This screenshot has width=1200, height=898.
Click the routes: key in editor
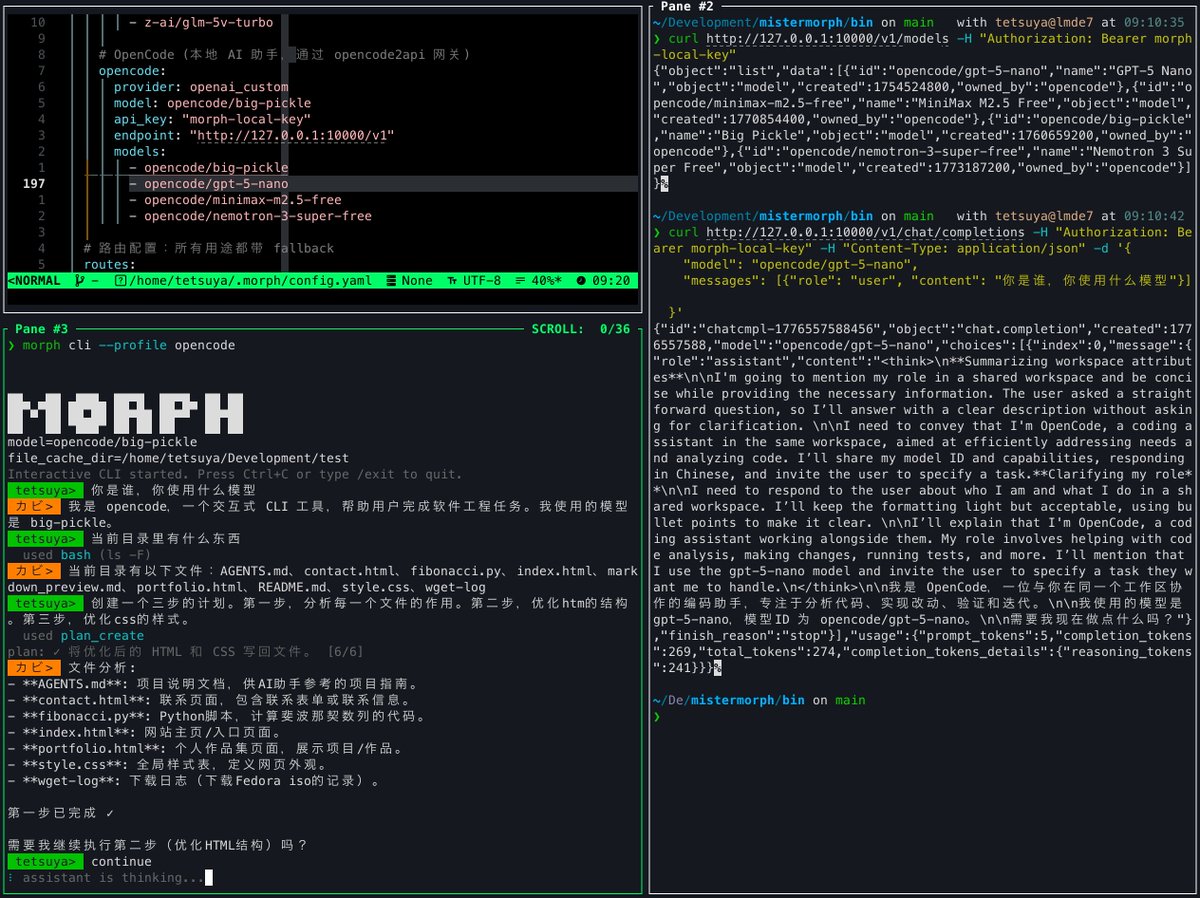108,264
